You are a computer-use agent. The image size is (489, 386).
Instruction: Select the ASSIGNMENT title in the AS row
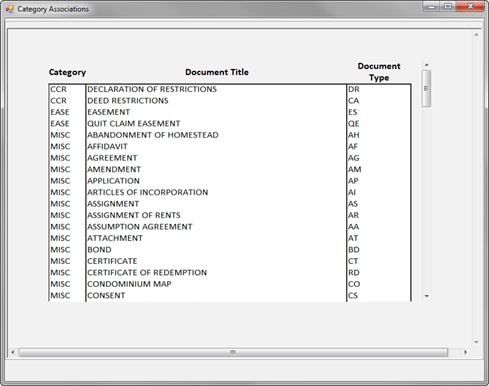point(113,204)
